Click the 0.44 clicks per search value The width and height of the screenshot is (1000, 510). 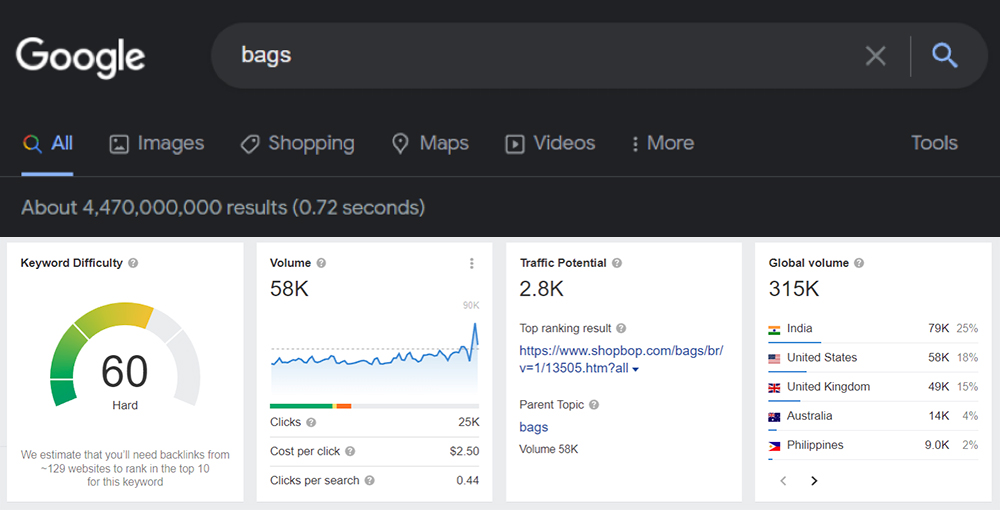[x=467, y=481]
